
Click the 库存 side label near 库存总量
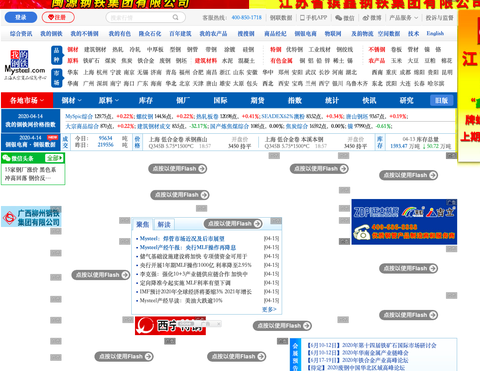tap(380, 142)
